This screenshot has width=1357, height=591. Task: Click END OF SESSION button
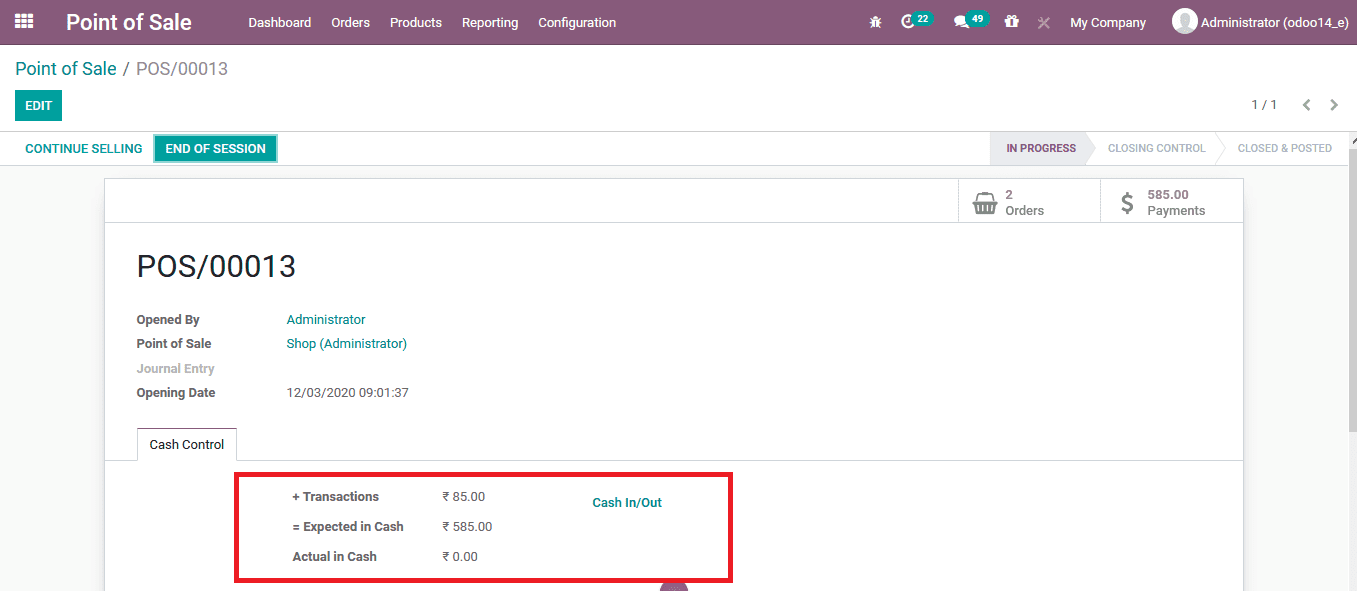(215, 149)
